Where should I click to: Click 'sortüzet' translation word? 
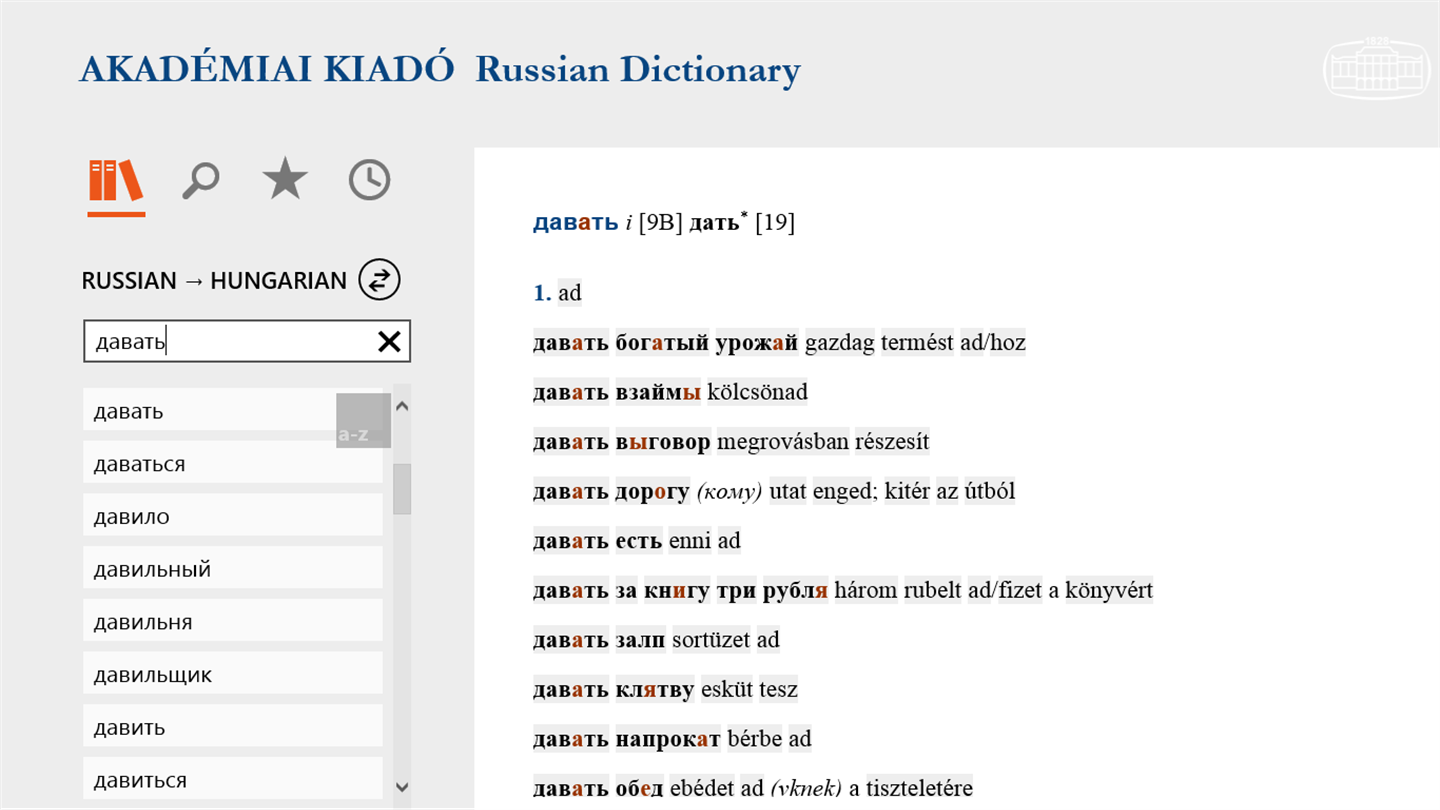tap(711, 640)
